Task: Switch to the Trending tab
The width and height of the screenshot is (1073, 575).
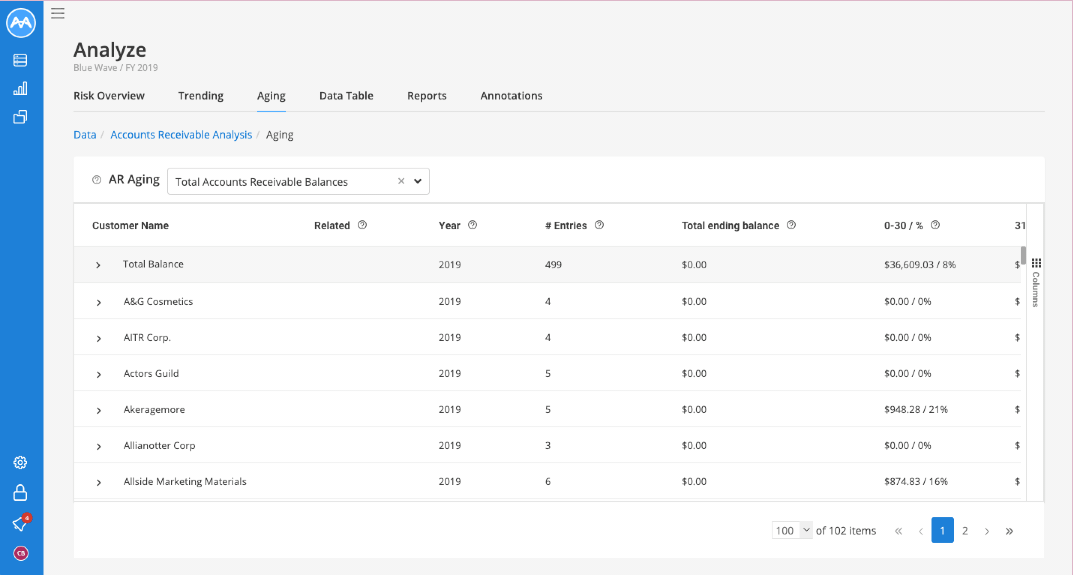Action: point(201,96)
